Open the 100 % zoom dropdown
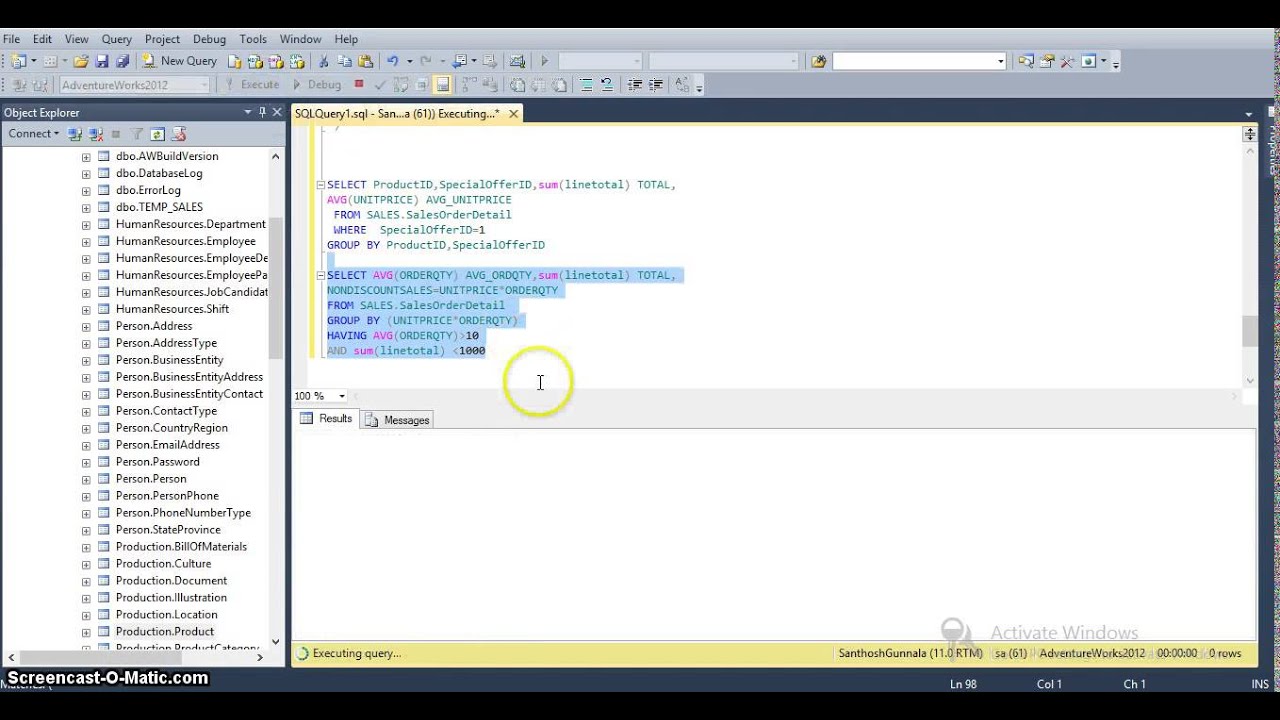 tap(341, 396)
